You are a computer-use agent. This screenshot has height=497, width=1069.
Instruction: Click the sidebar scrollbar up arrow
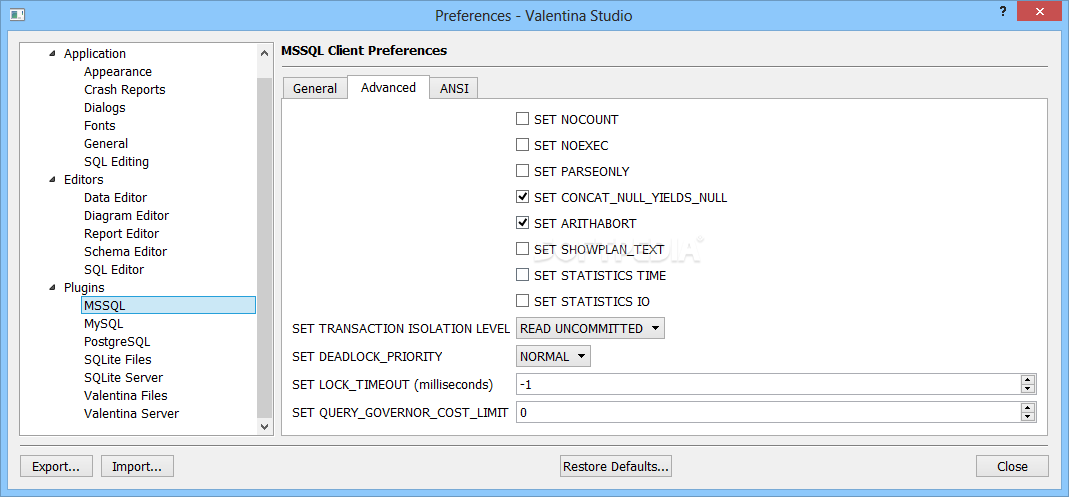pos(265,53)
